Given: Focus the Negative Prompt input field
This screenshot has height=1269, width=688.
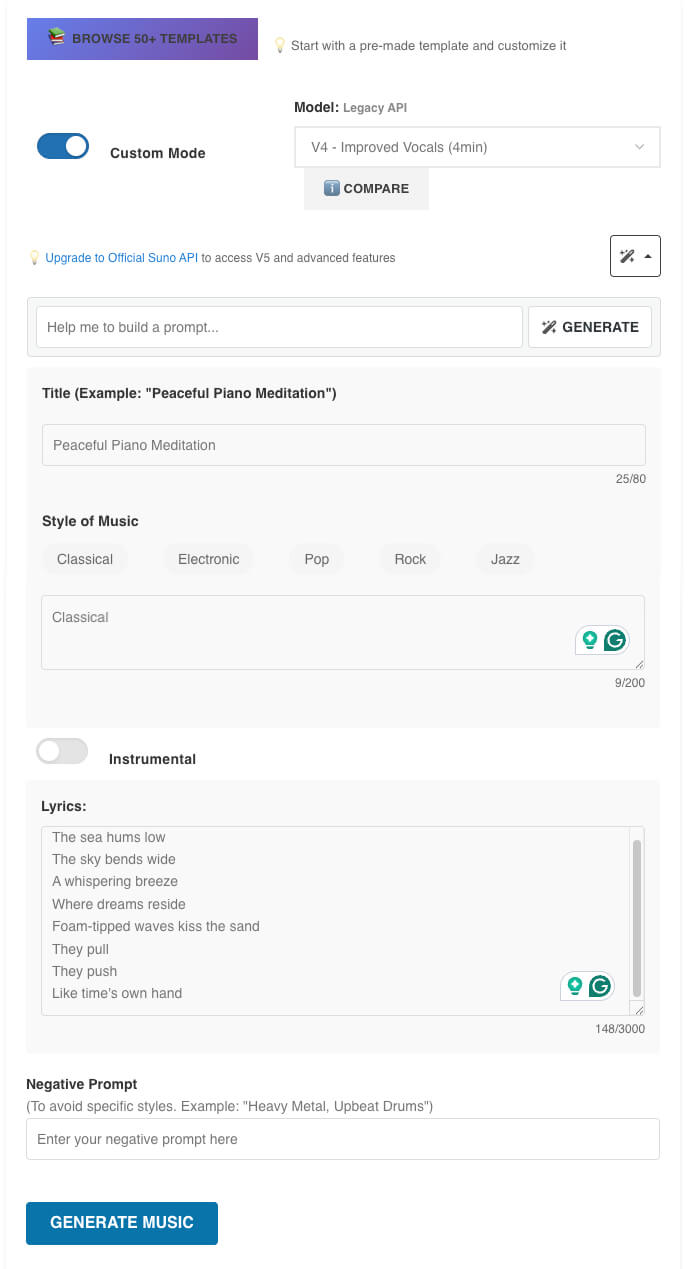Looking at the screenshot, I should (342, 1139).
